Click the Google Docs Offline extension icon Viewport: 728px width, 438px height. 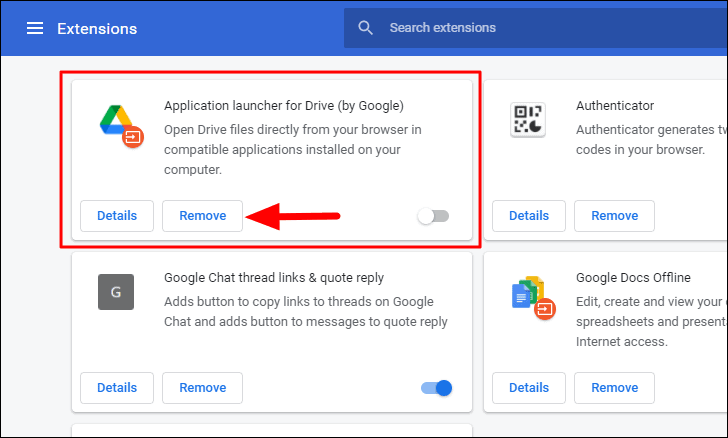(x=533, y=298)
